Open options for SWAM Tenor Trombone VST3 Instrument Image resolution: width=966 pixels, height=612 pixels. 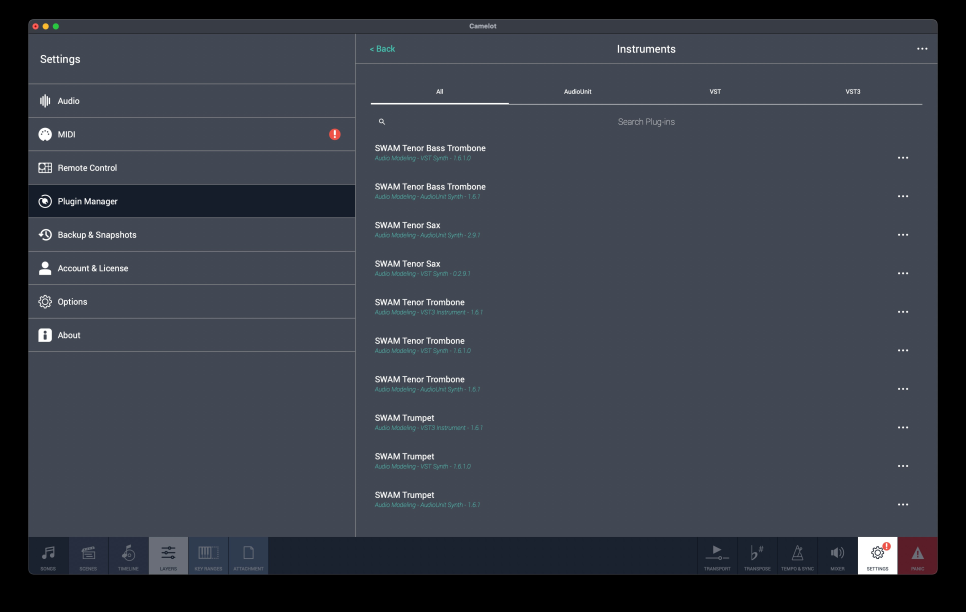tap(903, 312)
